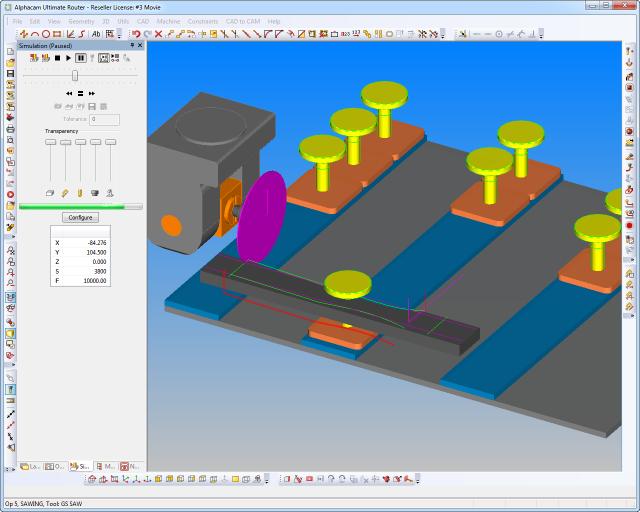Open the Help menu

(274, 21)
